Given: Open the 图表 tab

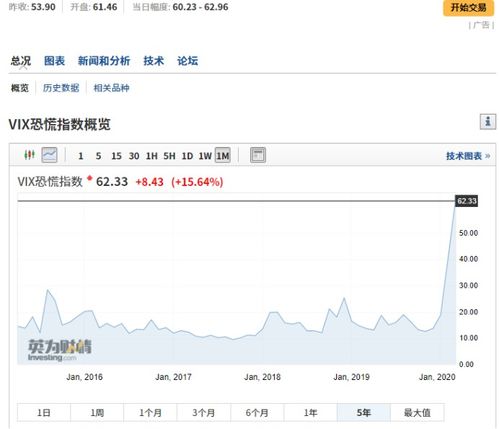Looking at the screenshot, I should tap(54, 61).
